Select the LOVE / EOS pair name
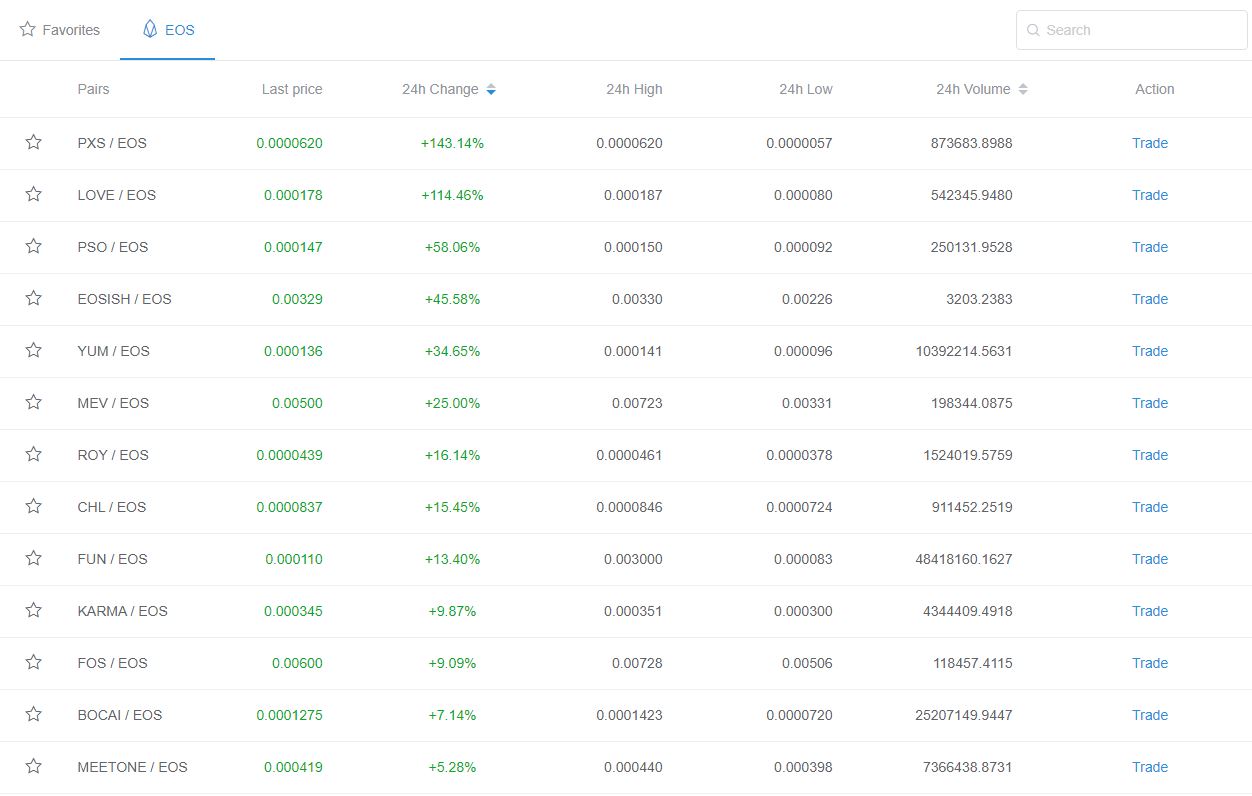 pyautogui.click(x=117, y=195)
